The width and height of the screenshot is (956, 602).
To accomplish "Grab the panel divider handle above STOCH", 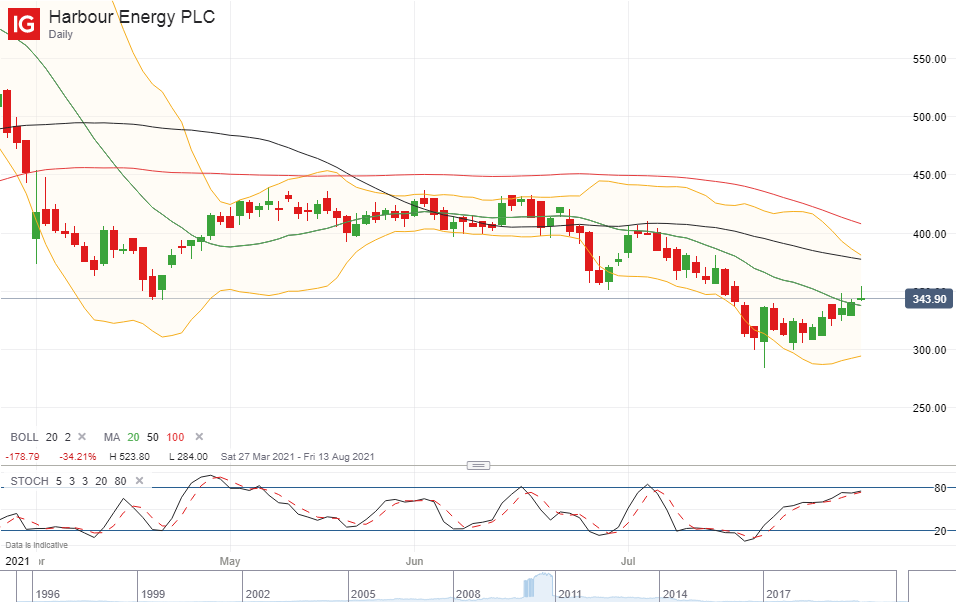I will [478, 465].
